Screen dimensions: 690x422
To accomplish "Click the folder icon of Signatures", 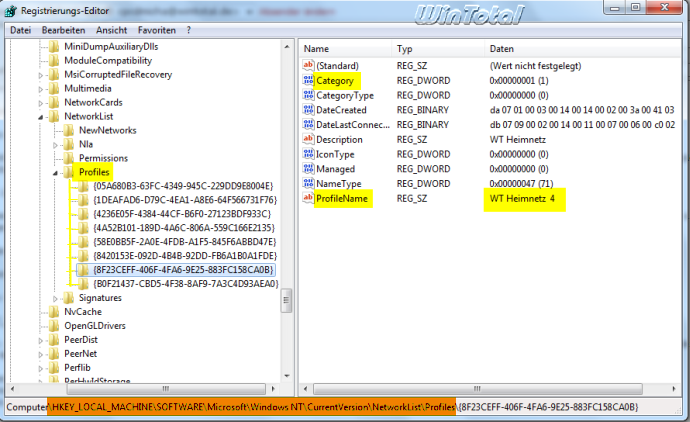I will click(69, 298).
